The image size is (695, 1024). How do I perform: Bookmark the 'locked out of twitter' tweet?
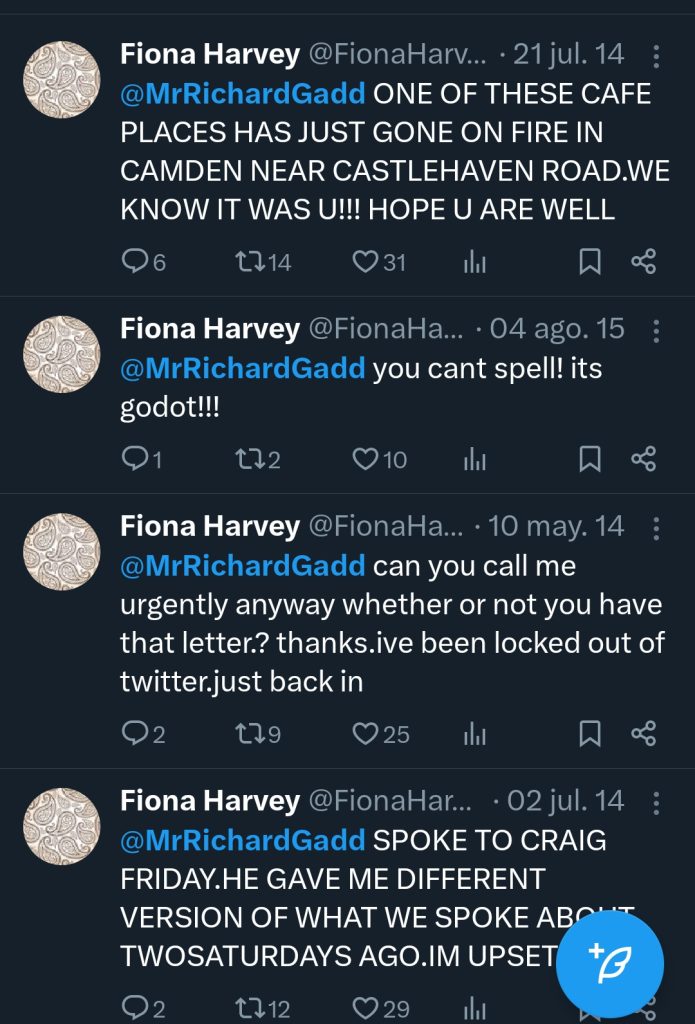pos(590,734)
